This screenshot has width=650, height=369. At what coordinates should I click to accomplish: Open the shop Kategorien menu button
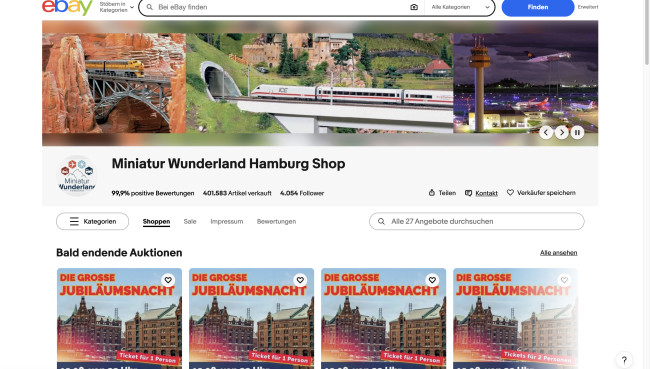[92, 221]
